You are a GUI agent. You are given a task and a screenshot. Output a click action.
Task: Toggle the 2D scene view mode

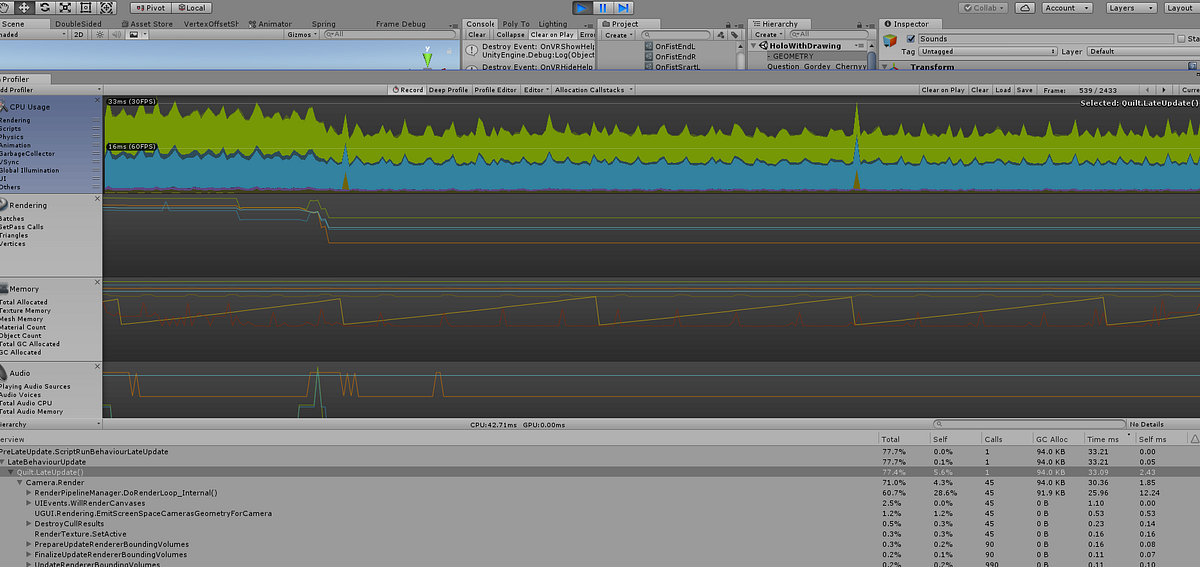(79, 34)
